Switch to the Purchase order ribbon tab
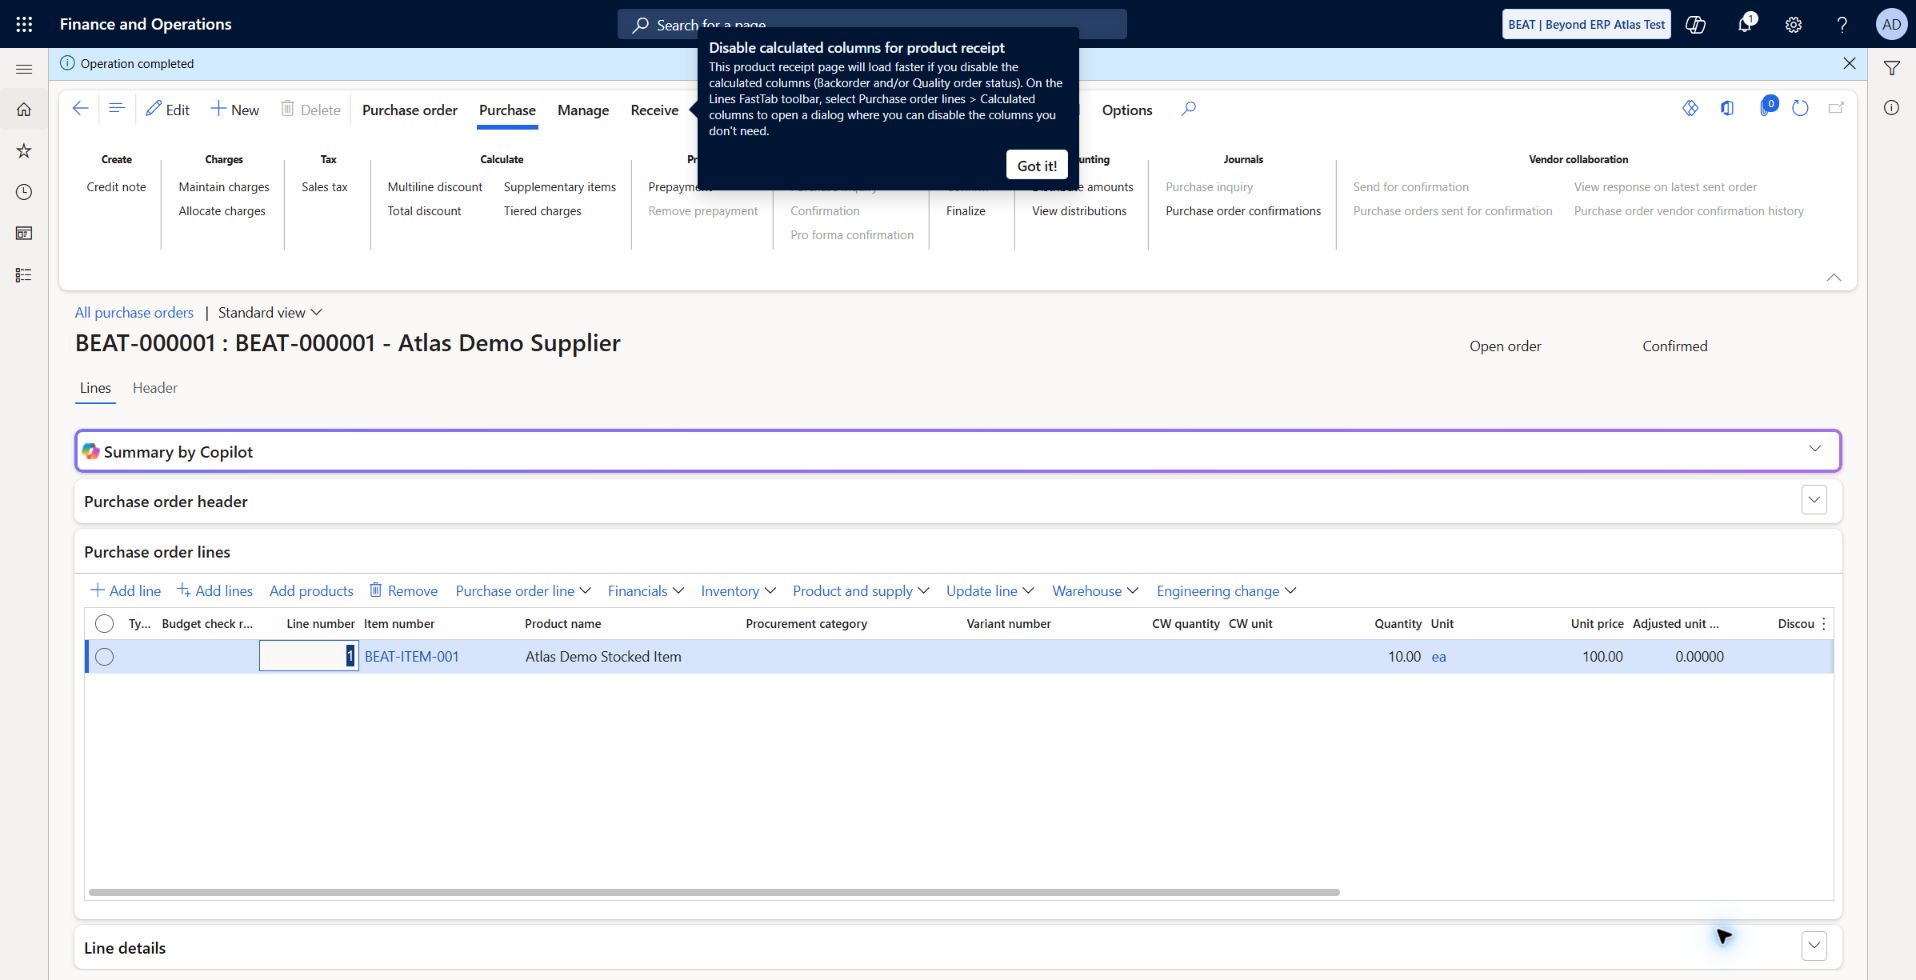Image resolution: width=1916 pixels, height=980 pixels. coord(410,110)
